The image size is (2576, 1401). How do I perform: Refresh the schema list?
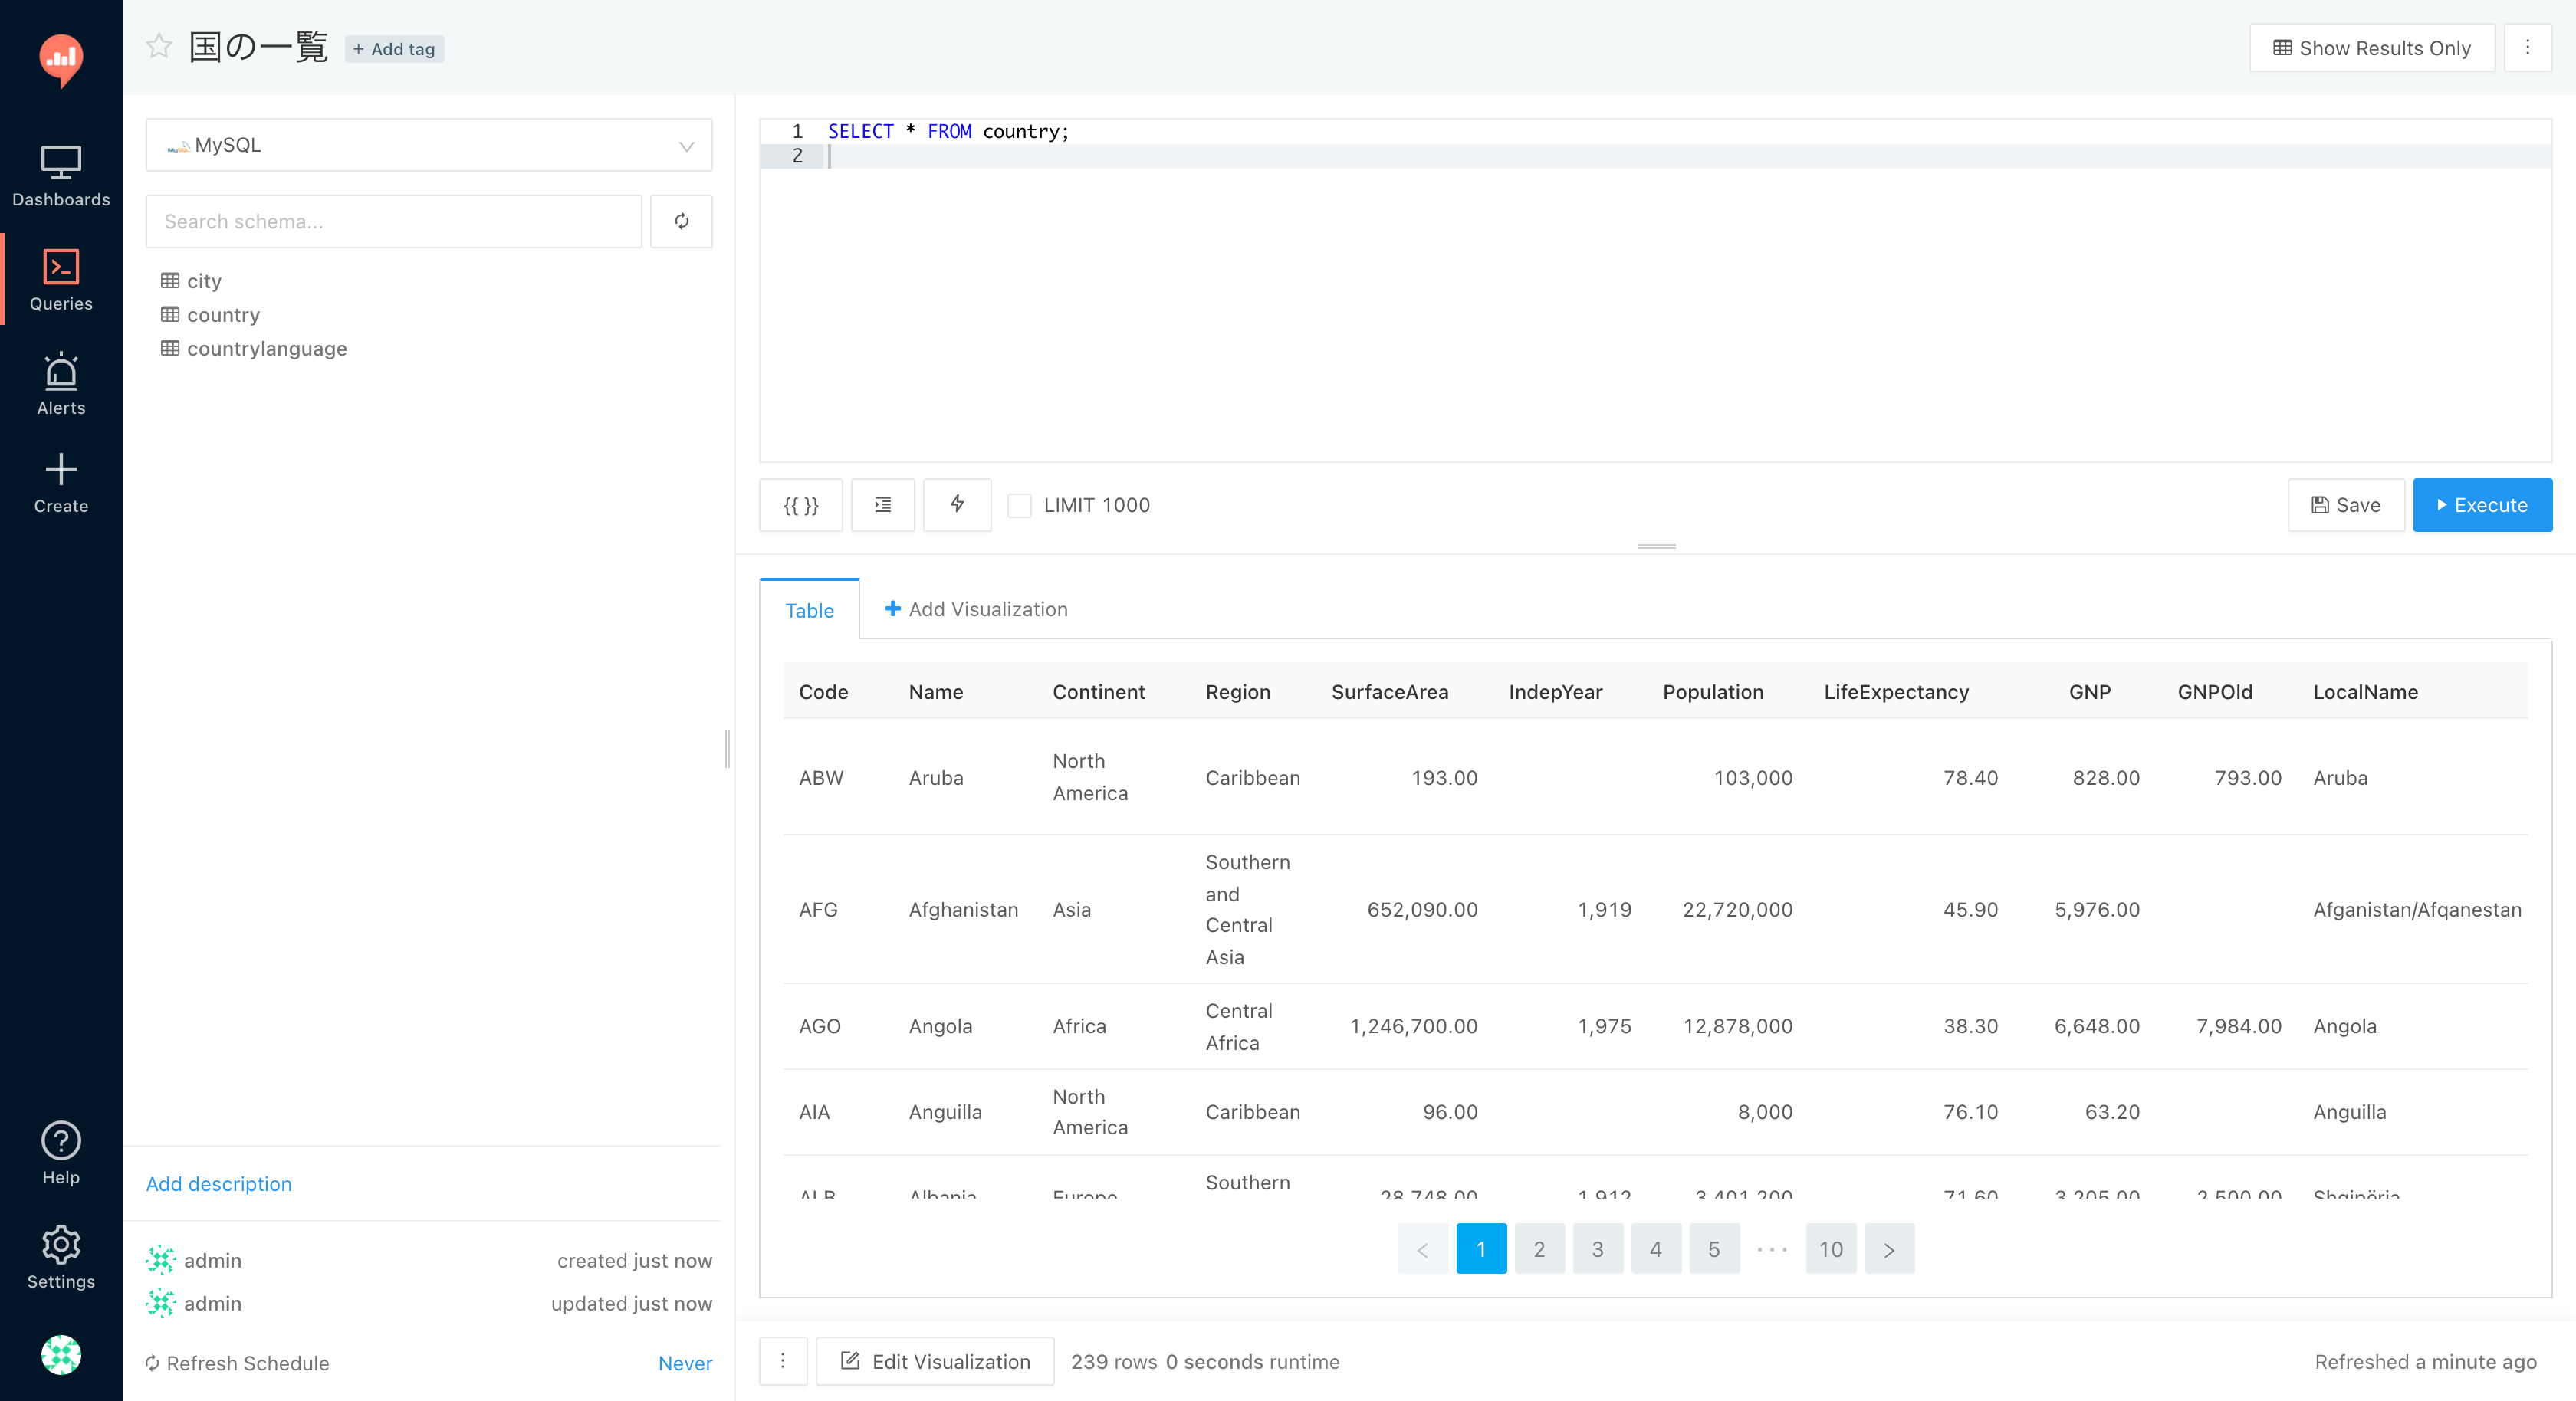pos(681,221)
